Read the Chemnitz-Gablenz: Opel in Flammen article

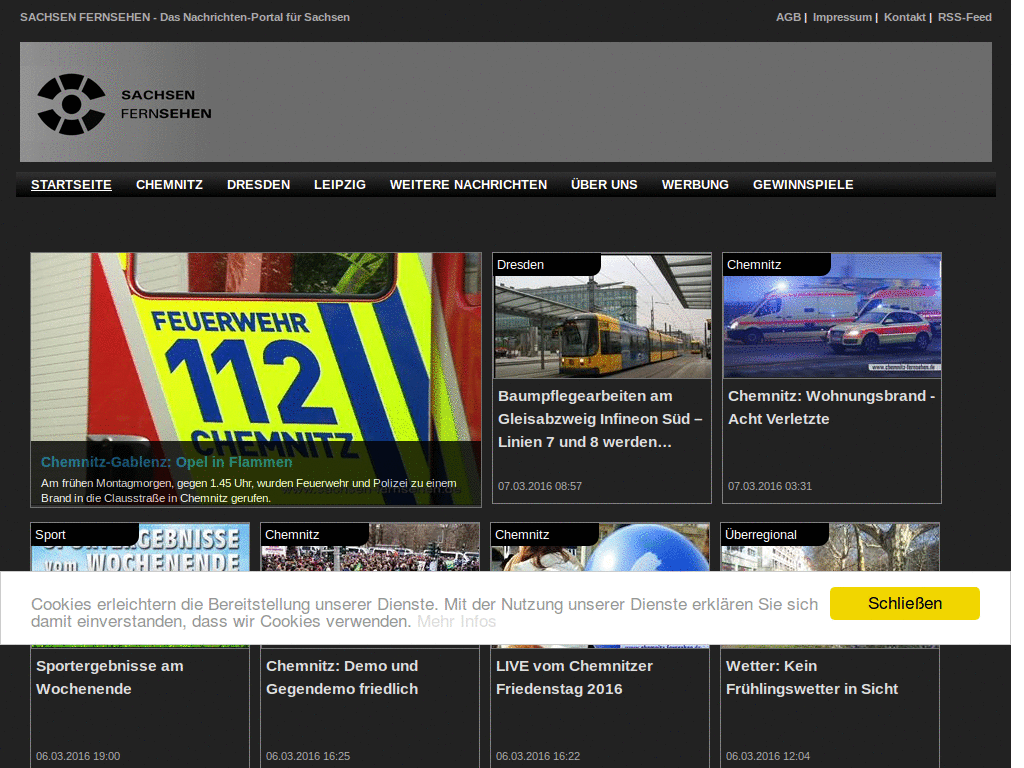[x=167, y=462]
